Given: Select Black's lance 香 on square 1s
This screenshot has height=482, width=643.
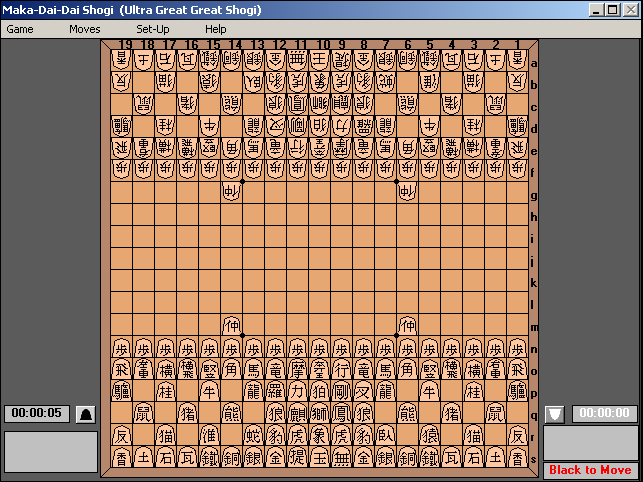Looking at the screenshot, I should 518,458.
